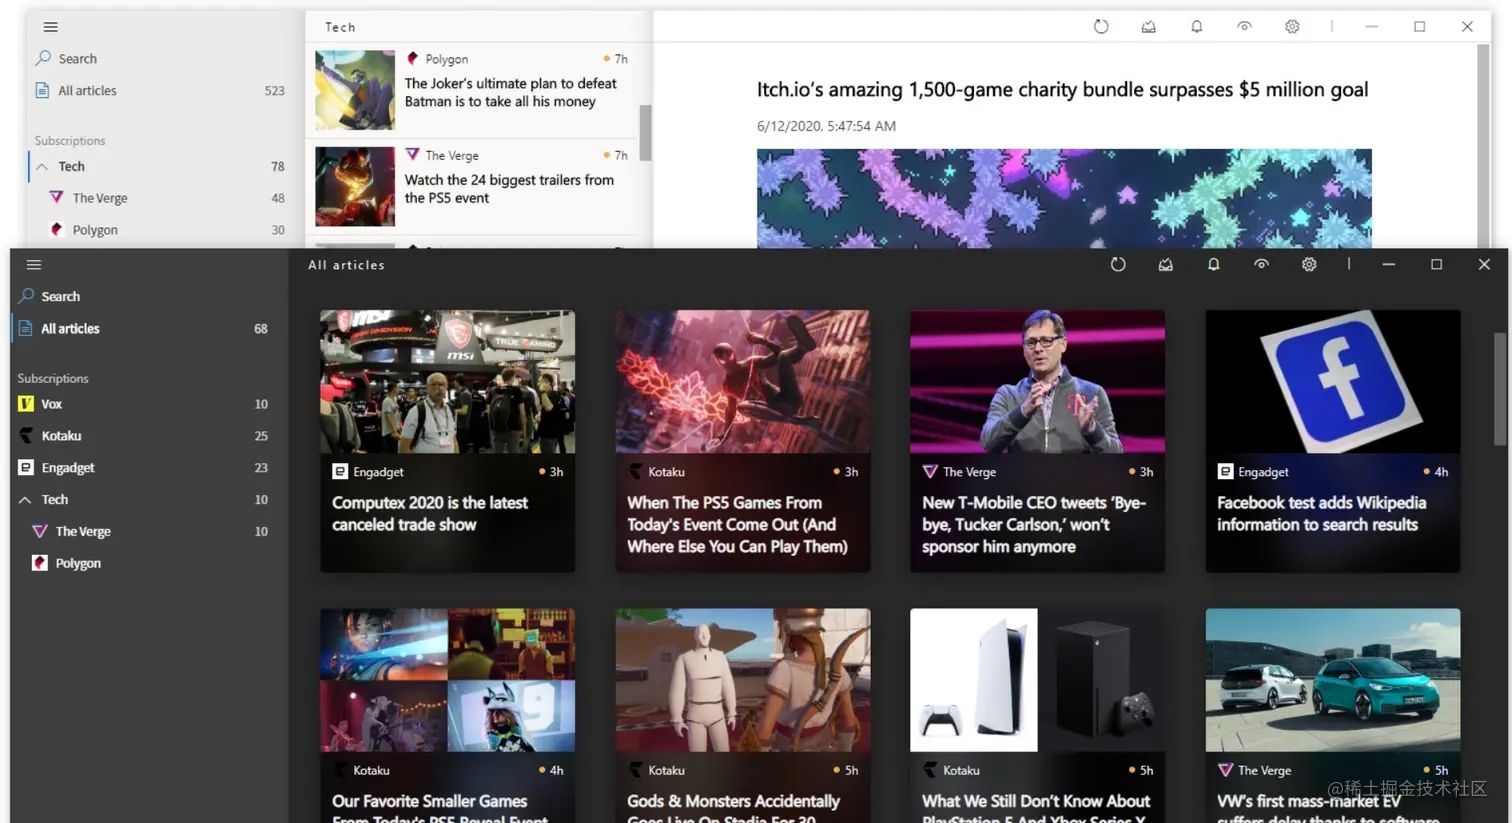The height and width of the screenshot is (823, 1512).
Task: Click refresh icon in dark window toolbar
Action: tap(1118, 265)
